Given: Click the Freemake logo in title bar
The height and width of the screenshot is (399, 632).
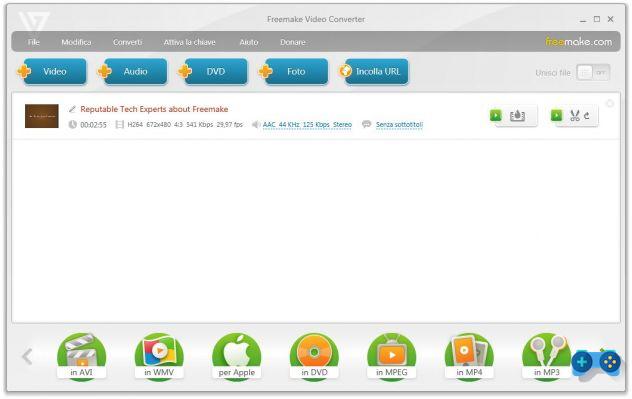Looking at the screenshot, I should click(x=34, y=21).
